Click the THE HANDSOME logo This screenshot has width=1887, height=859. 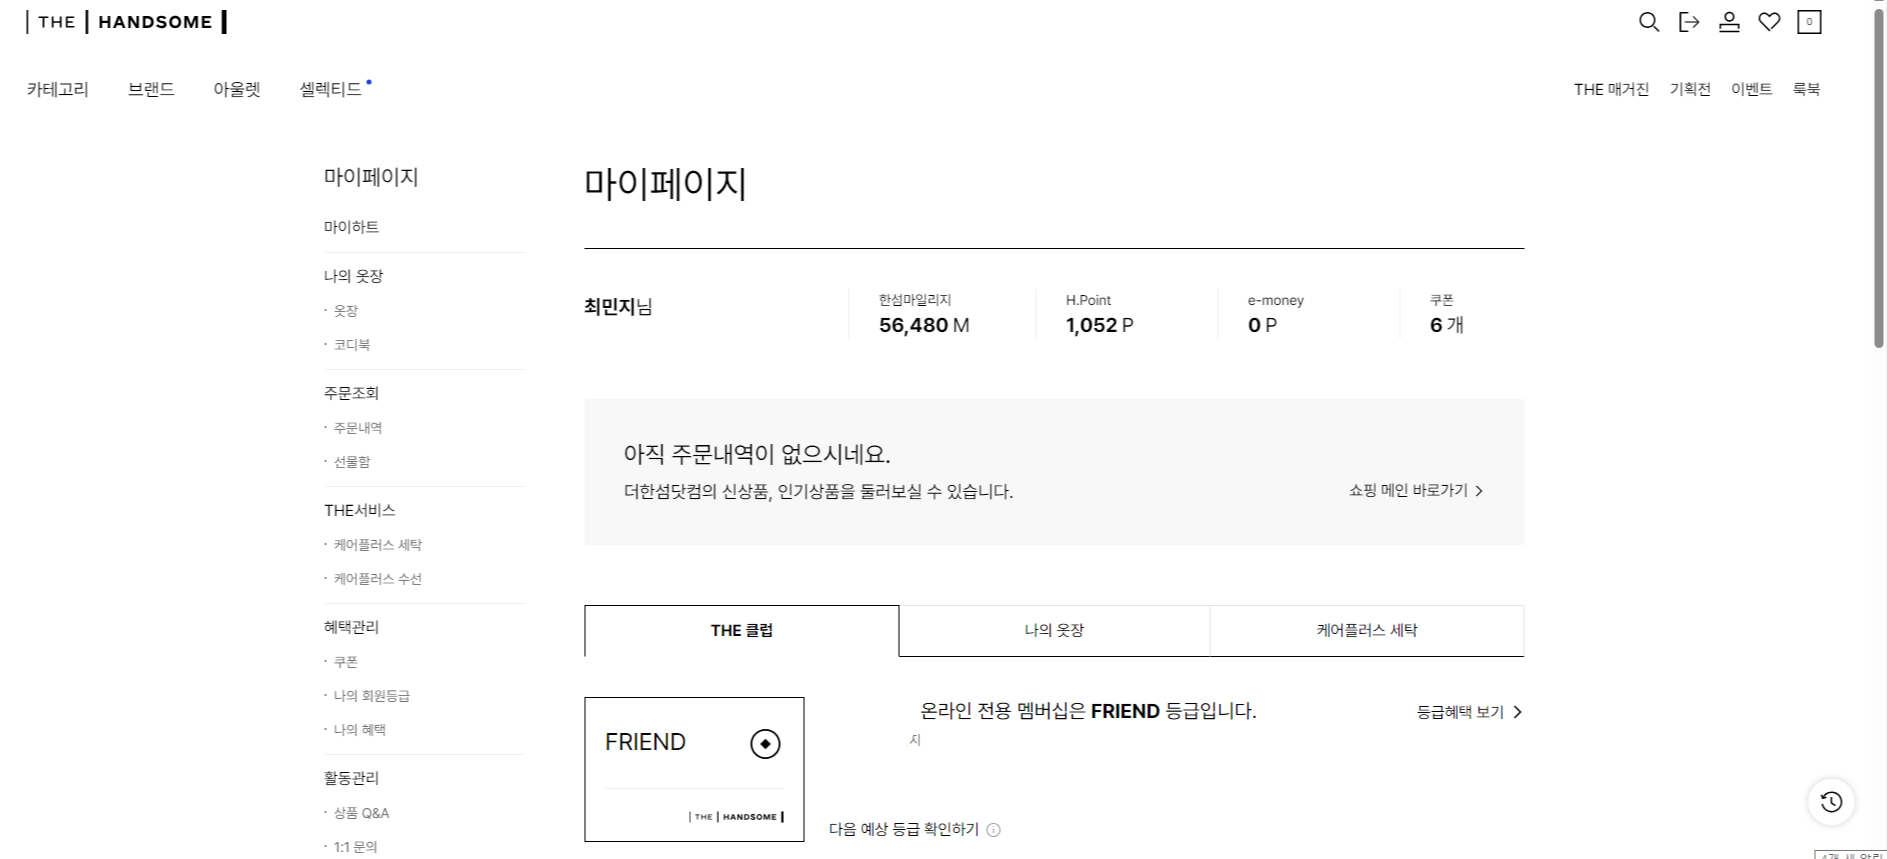(x=124, y=21)
